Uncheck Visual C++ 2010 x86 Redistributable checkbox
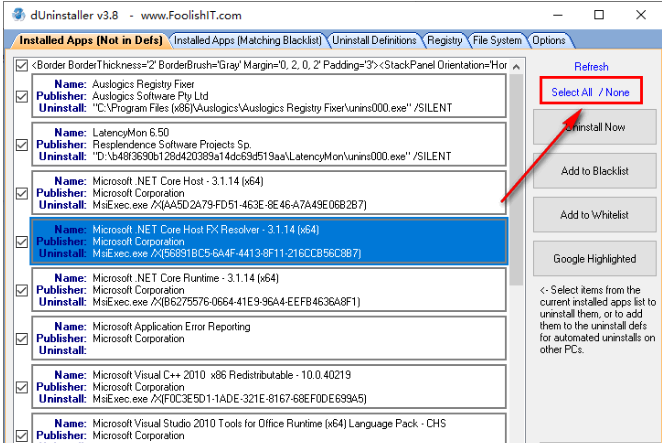This screenshot has height=443, width=662. [22, 388]
